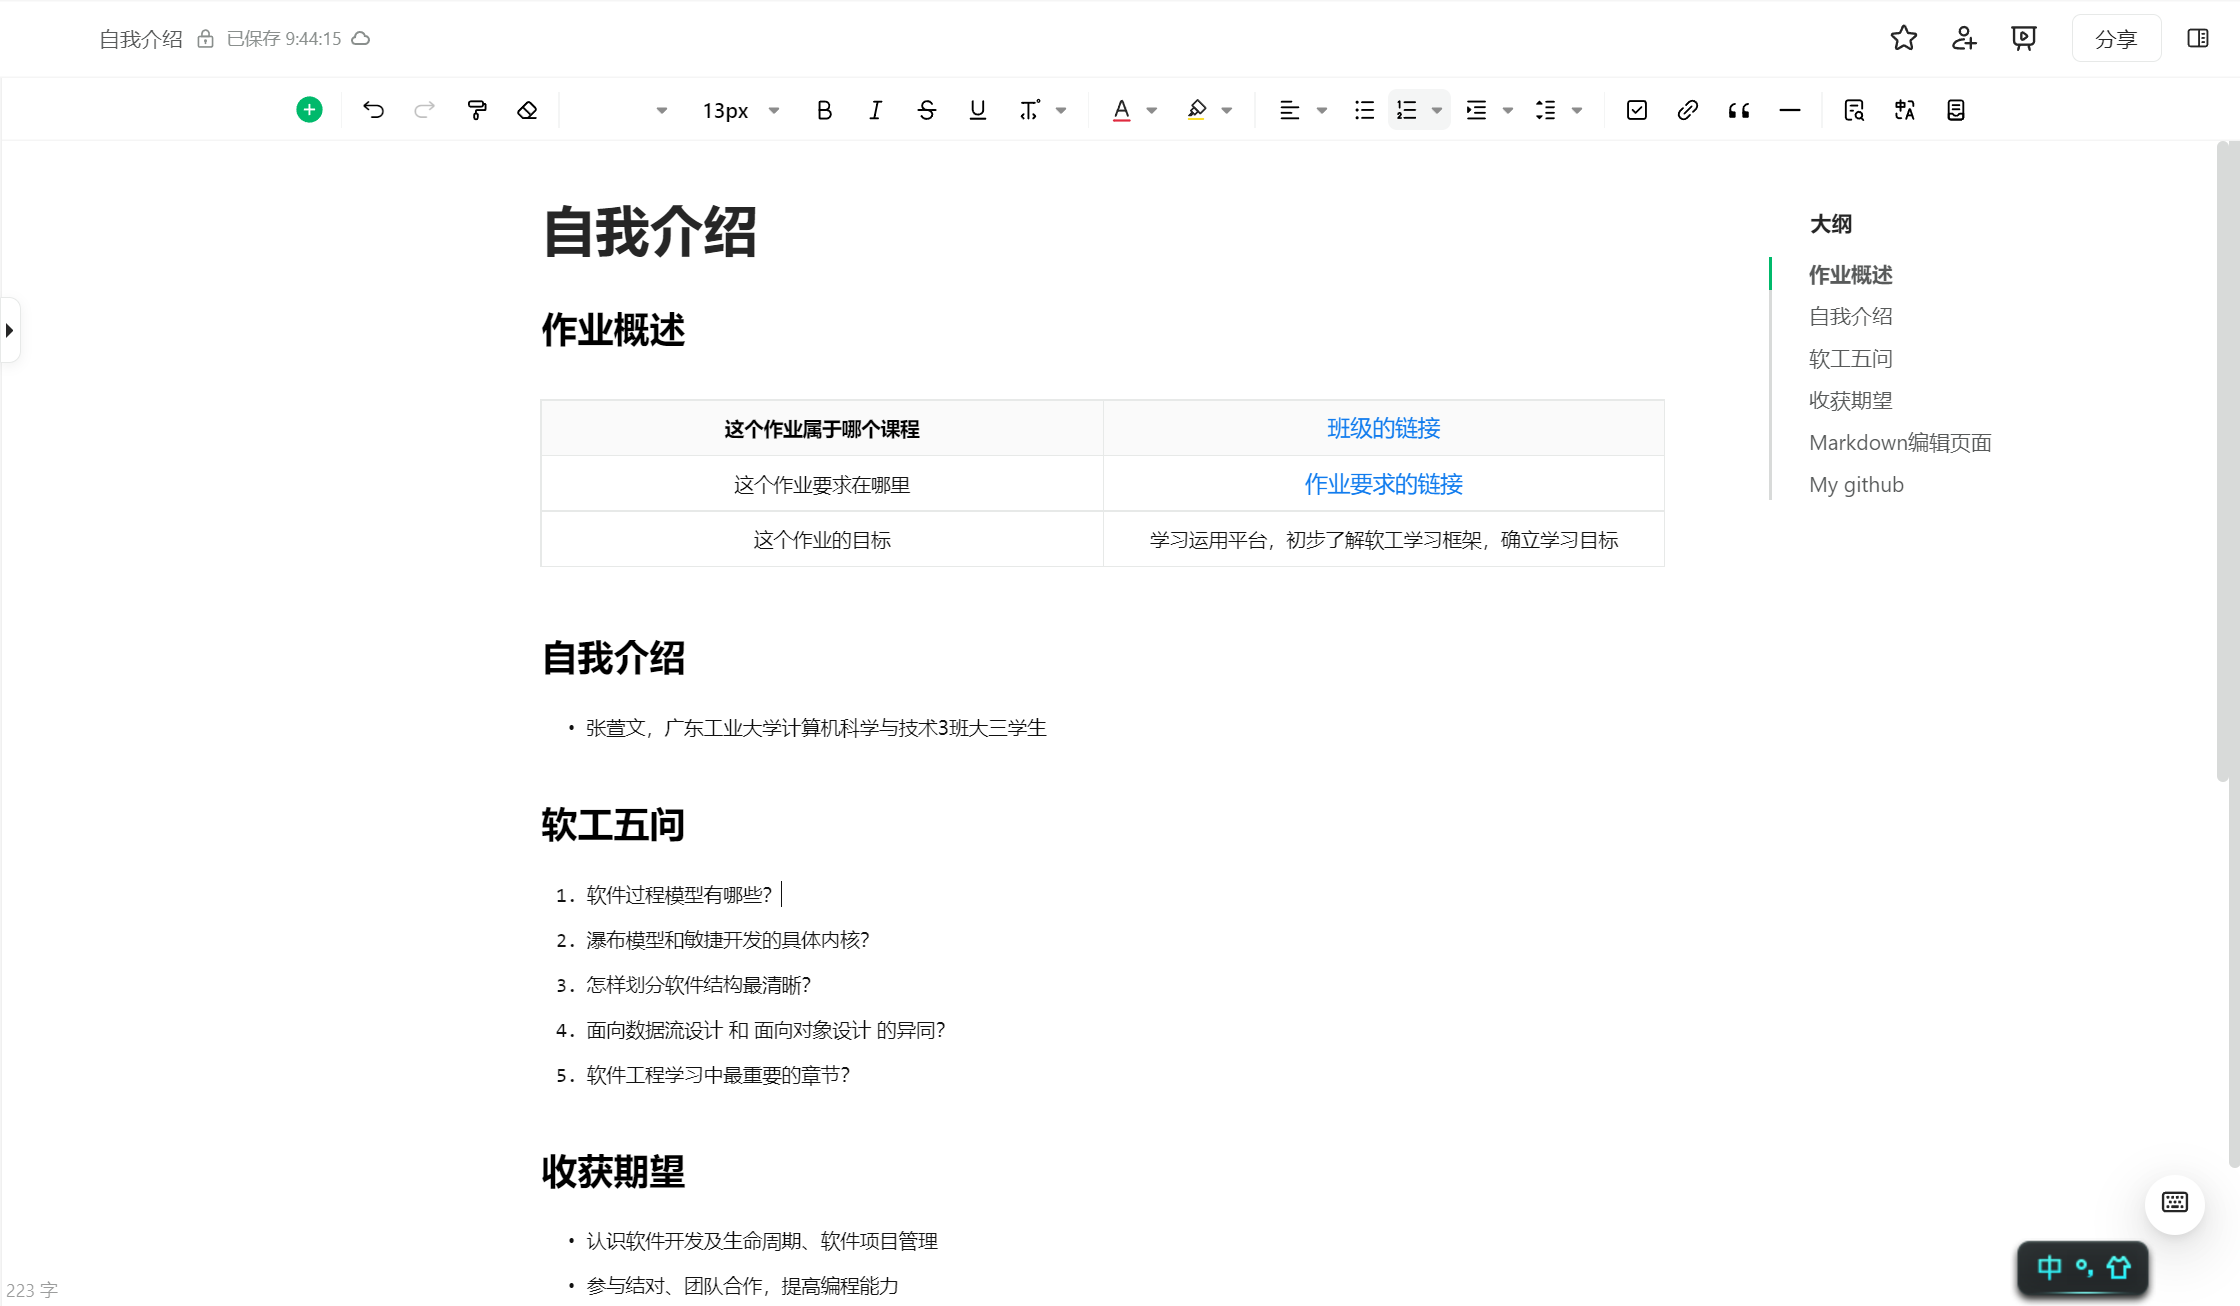Image resolution: width=2240 pixels, height=1306 pixels.
Task: Open the translate tool
Action: 1905,110
